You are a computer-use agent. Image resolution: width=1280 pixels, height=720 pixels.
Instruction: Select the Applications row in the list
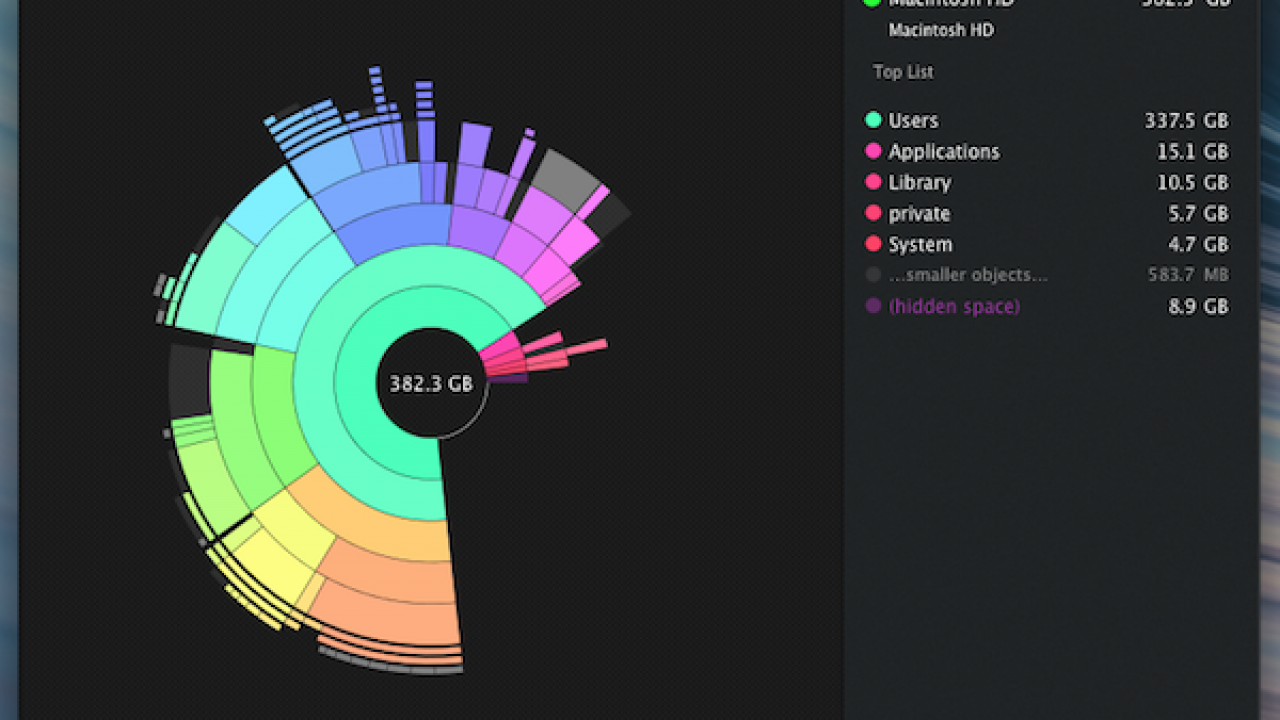(x=1046, y=152)
